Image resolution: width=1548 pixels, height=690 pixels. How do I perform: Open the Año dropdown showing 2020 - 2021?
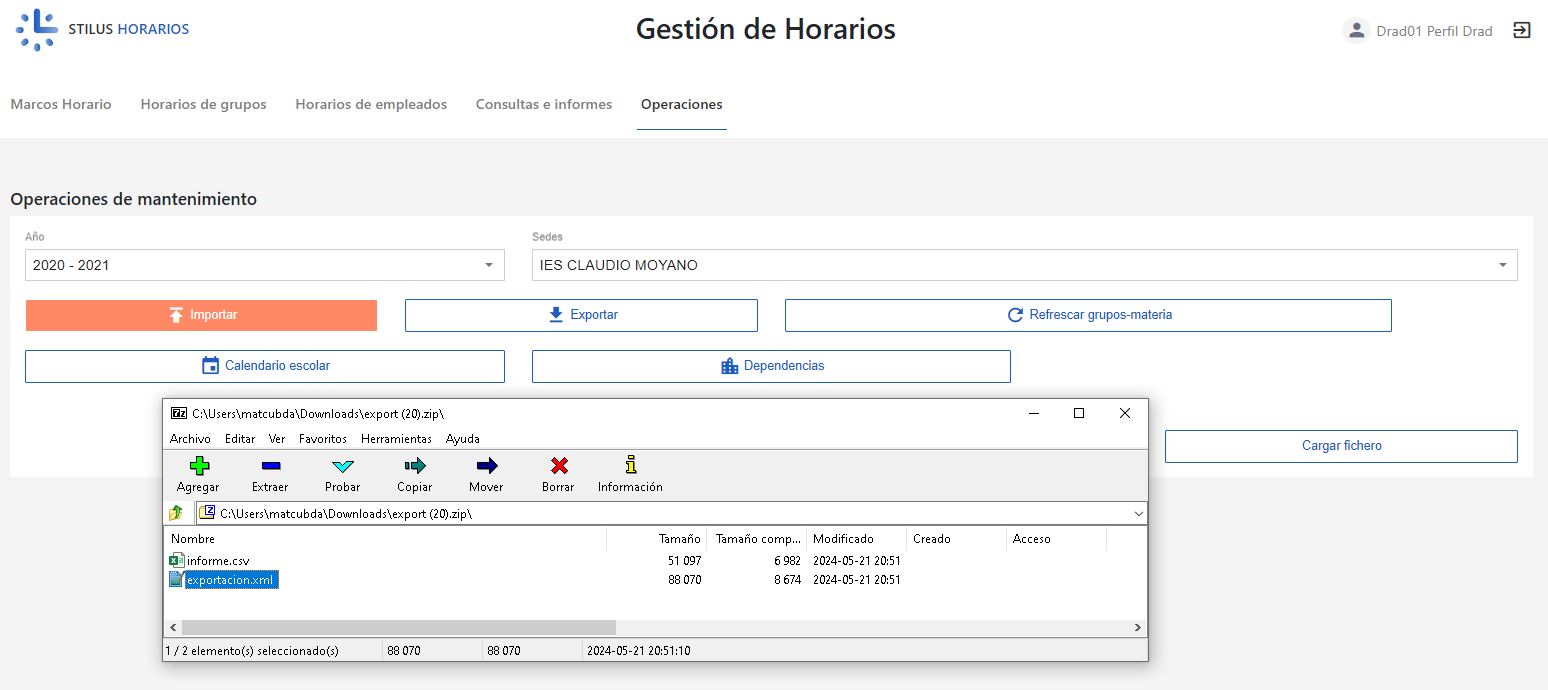265,265
